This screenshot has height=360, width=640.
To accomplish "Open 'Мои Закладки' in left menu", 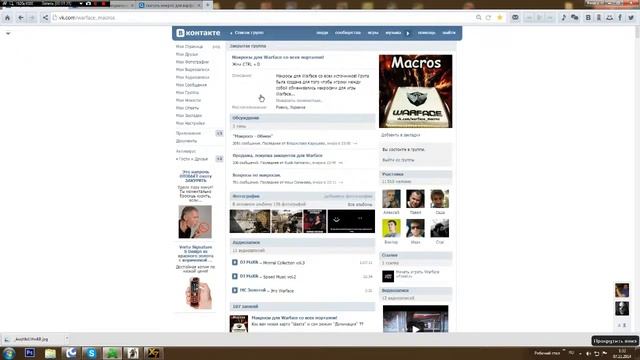I will [x=189, y=116].
